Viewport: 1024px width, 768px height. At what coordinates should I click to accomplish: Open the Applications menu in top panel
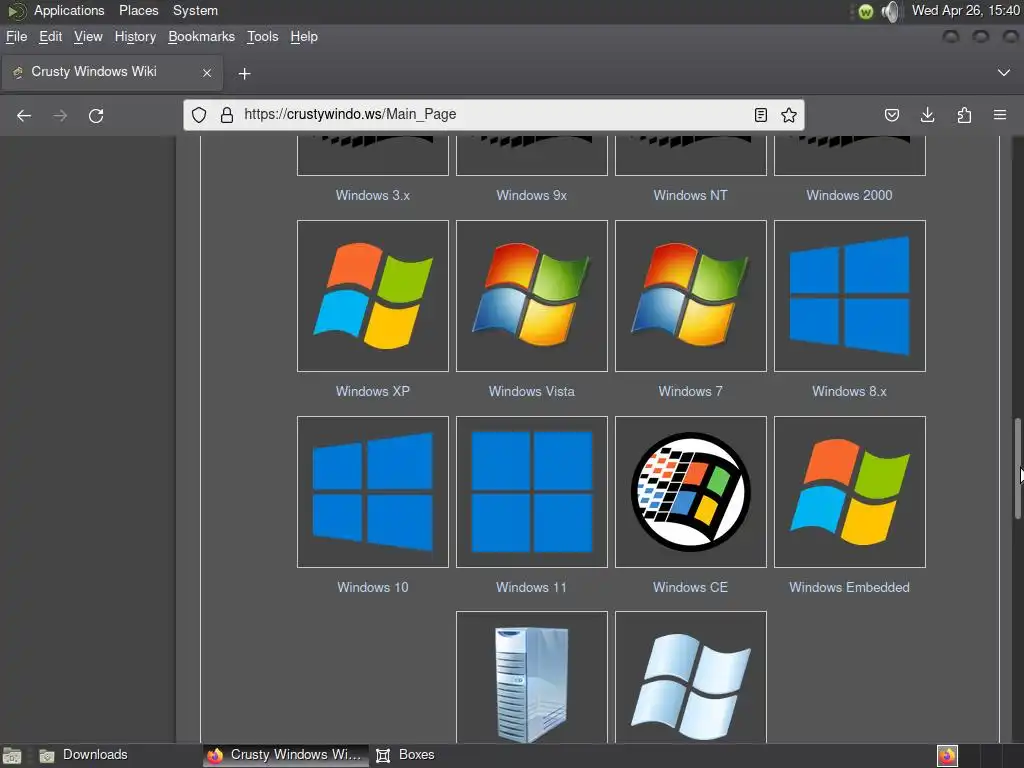69,10
